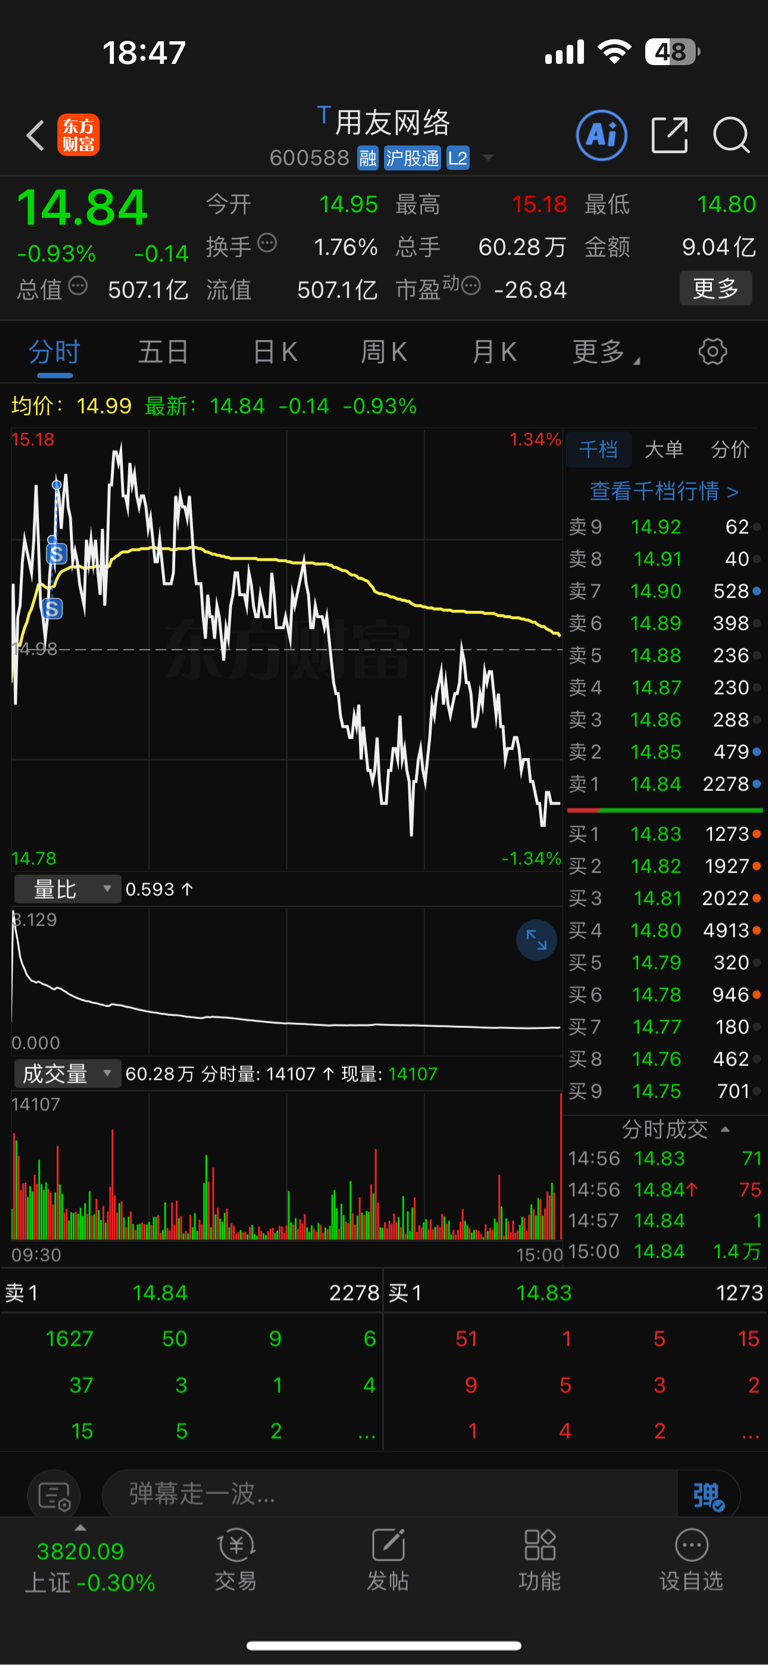768x1665 pixels.
Task: Open 交易 trade icon
Action: click(236, 1560)
